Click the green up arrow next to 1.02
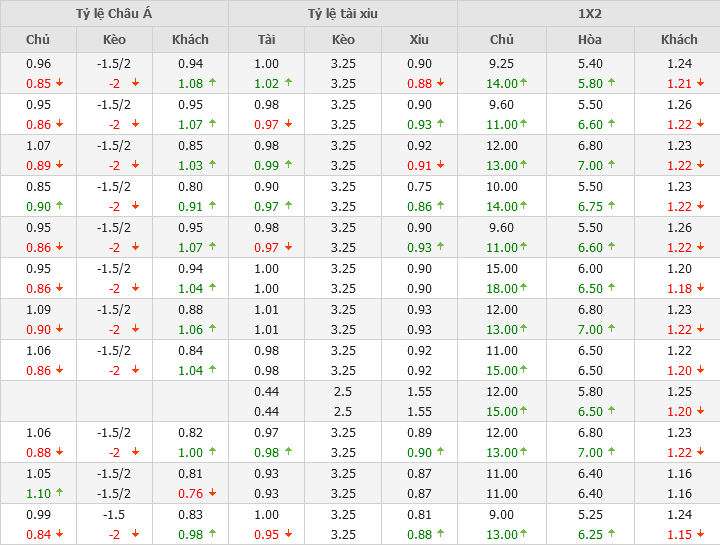 288,83
